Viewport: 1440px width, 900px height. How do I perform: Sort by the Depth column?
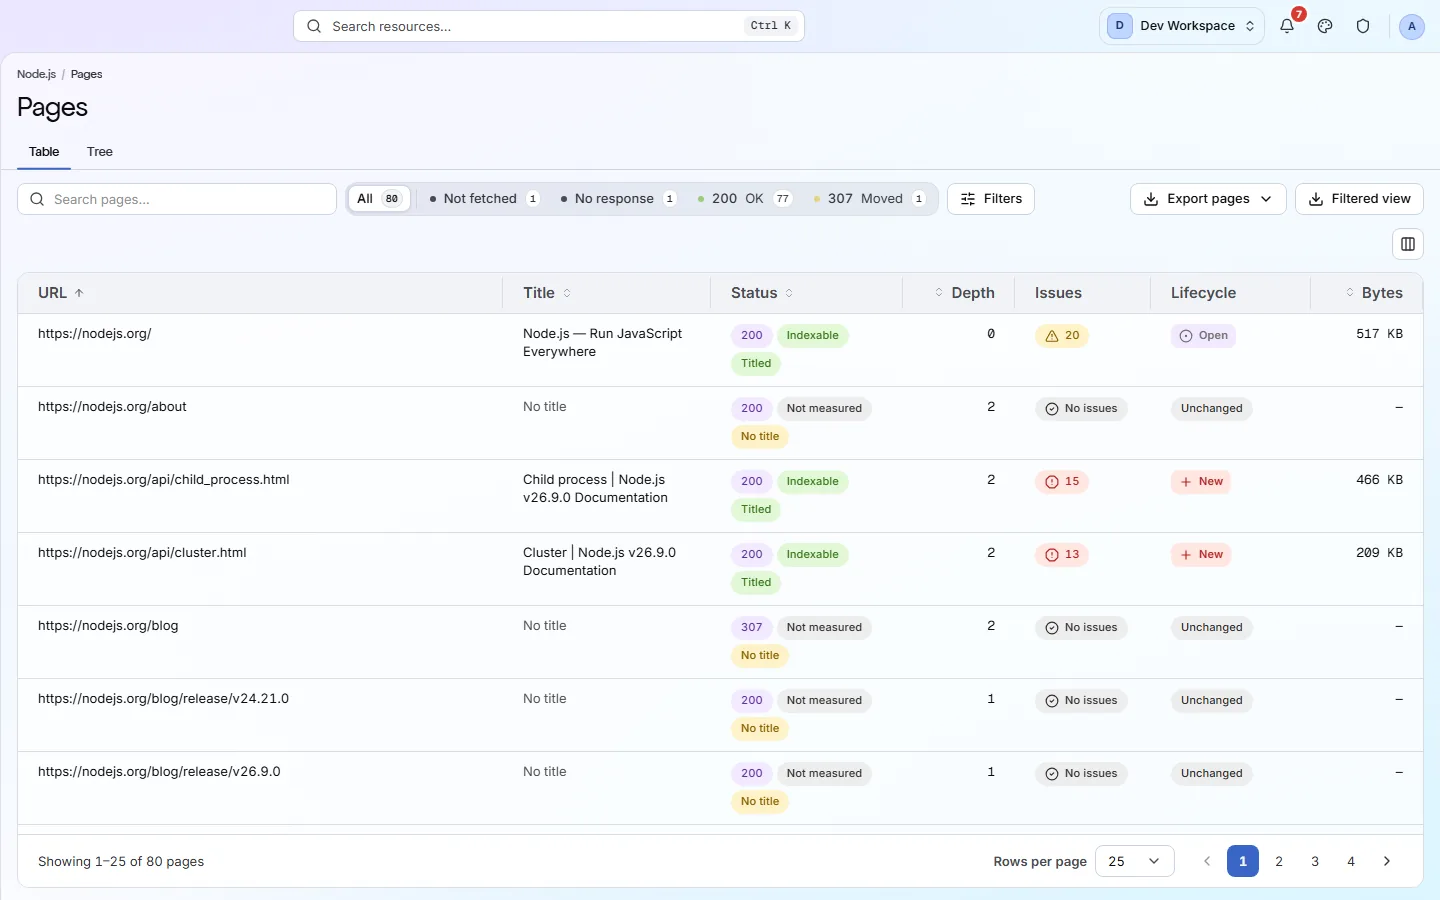pos(964,293)
